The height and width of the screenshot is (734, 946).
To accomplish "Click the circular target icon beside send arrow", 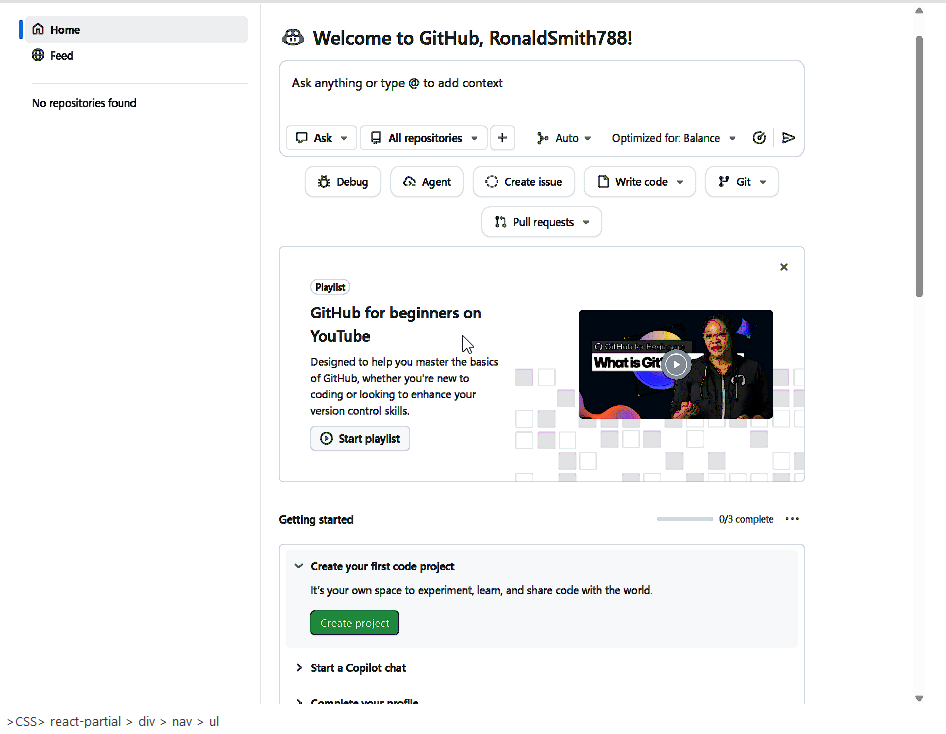I will [x=759, y=138].
